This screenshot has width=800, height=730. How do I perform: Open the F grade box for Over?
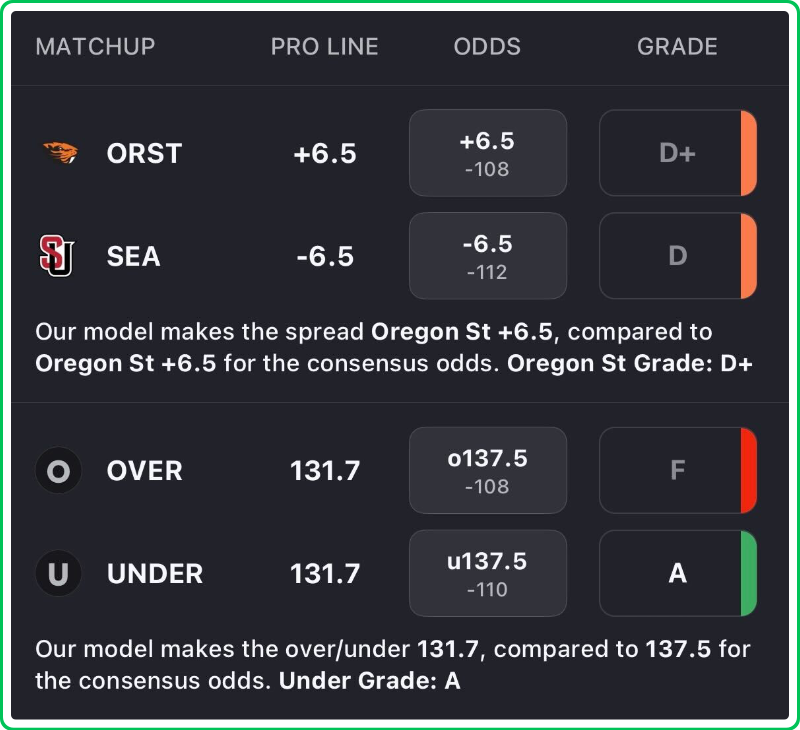tap(676, 470)
